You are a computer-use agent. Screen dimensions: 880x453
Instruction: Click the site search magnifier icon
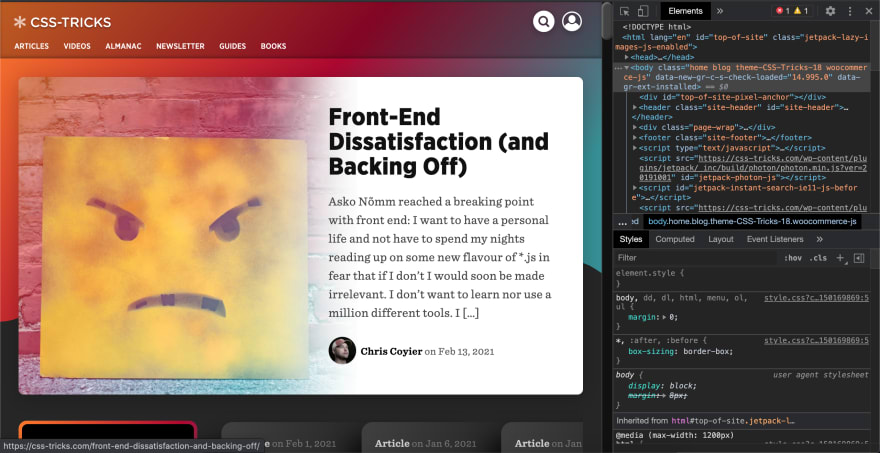click(543, 22)
